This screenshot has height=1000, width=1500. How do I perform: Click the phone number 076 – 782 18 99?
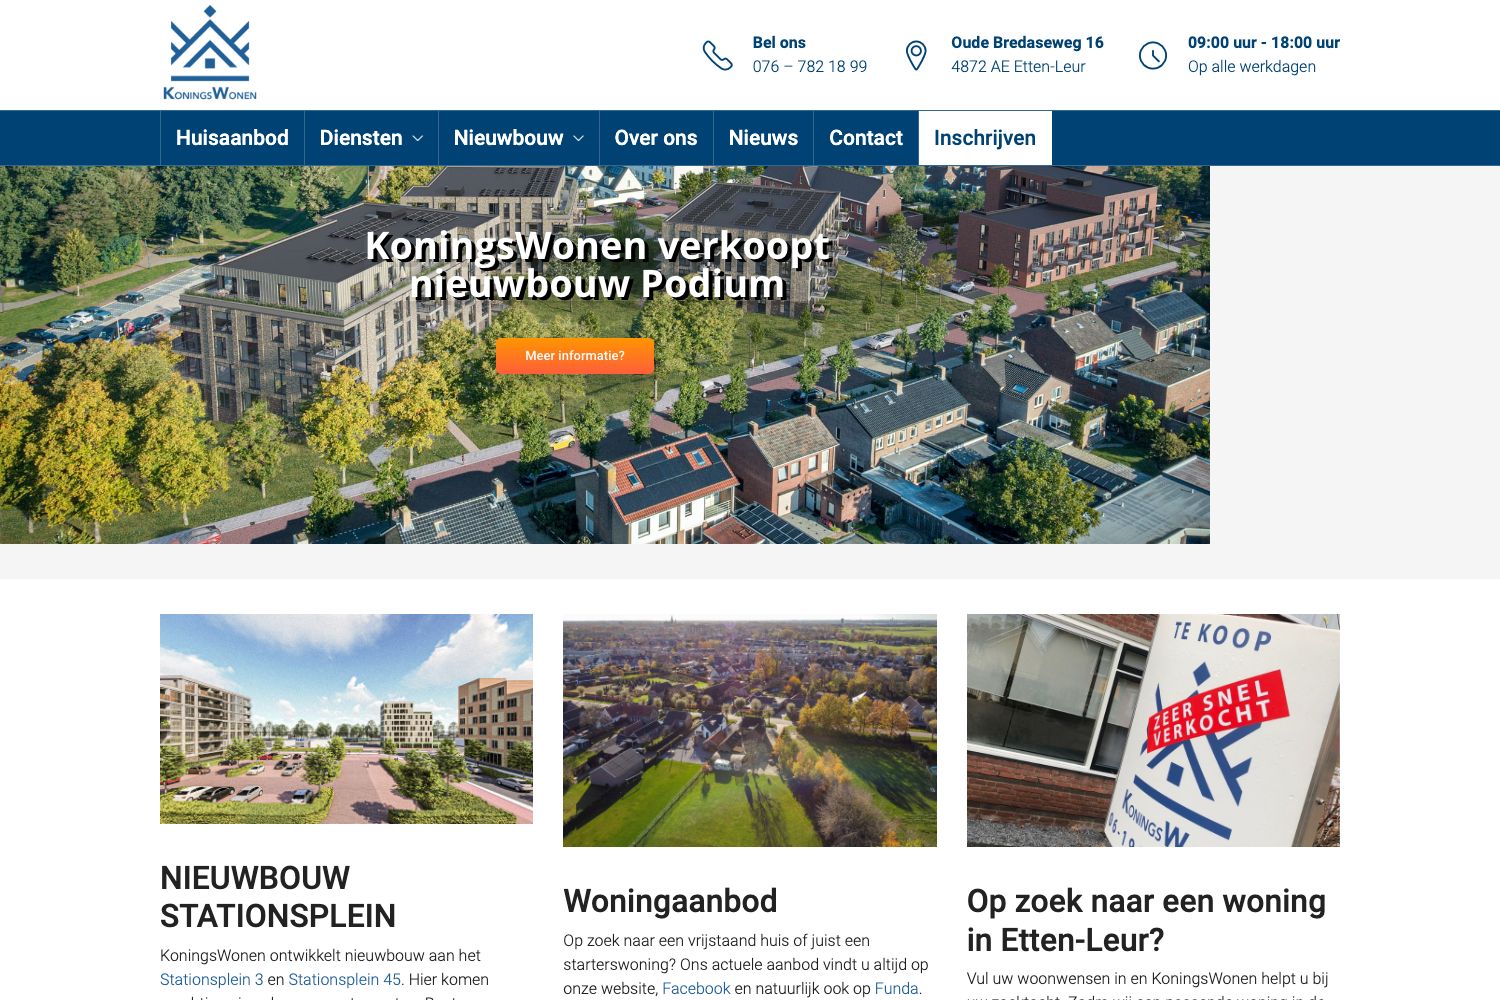tap(810, 66)
